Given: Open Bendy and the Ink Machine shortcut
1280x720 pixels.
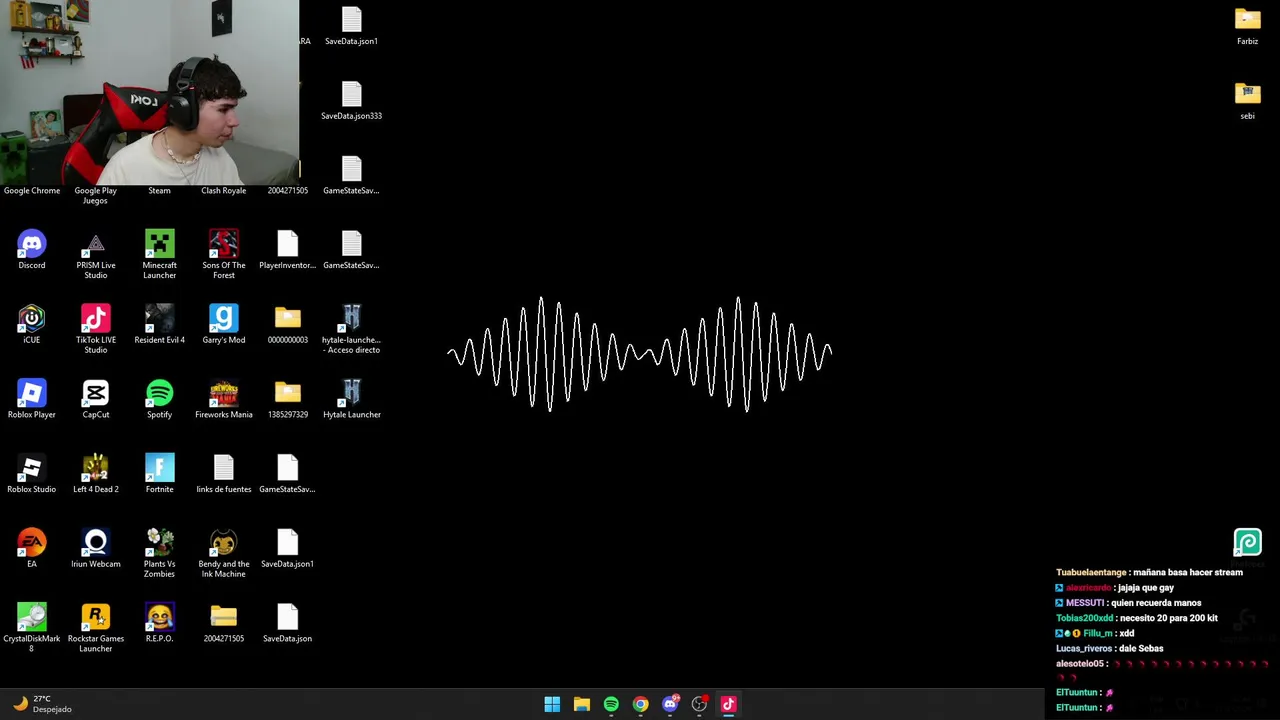Looking at the screenshot, I should (224, 554).
